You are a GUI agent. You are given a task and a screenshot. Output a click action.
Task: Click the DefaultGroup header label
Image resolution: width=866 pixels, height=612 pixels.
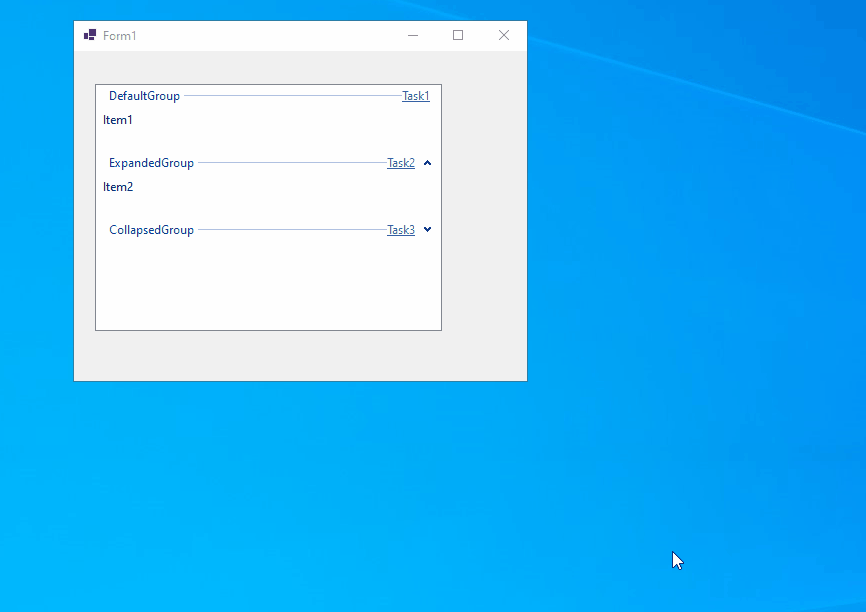pyautogui.click(x=144, y=95)
